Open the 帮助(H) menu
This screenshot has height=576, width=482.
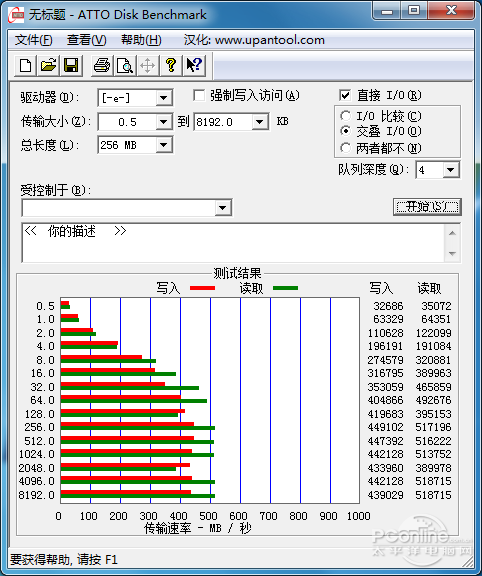pos(141,40)
